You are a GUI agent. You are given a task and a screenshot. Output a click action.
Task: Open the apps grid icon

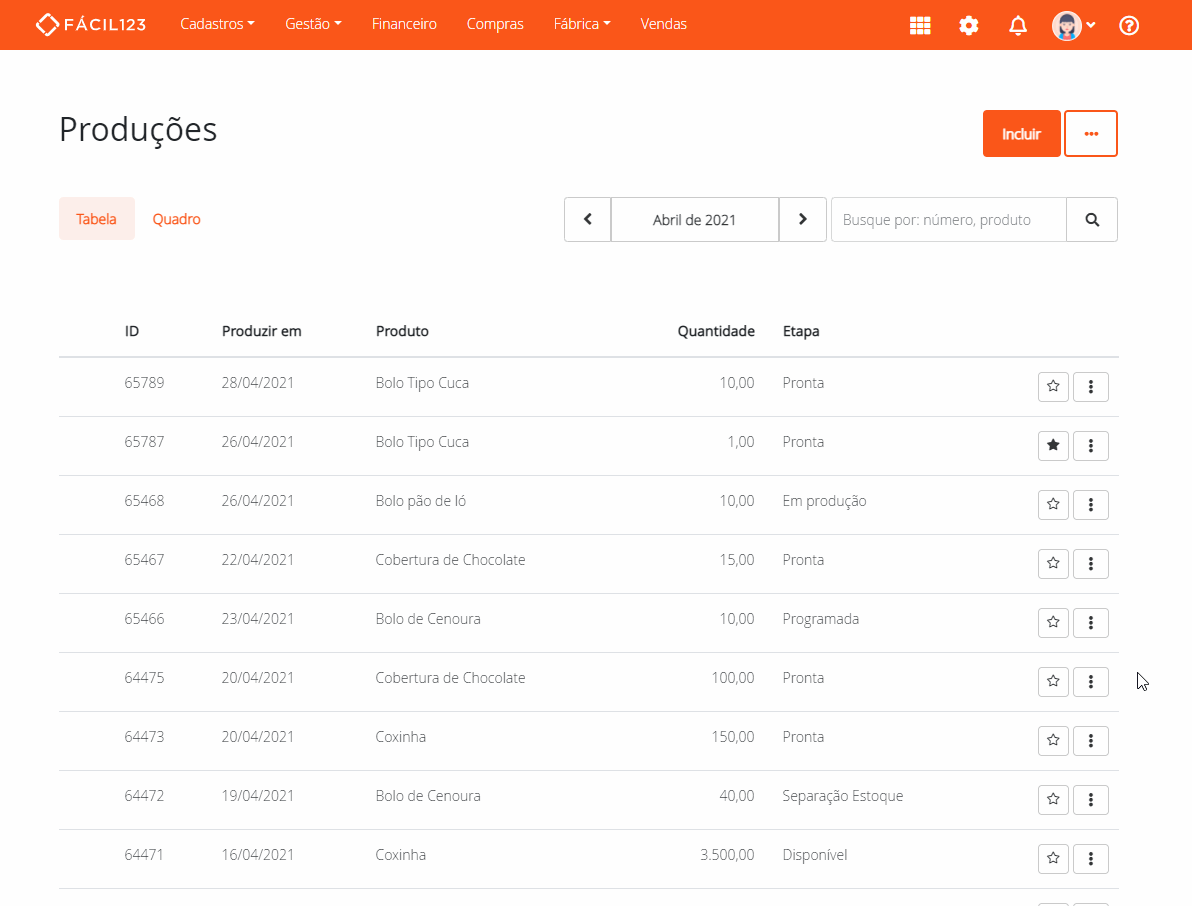[x=920, y=25]
